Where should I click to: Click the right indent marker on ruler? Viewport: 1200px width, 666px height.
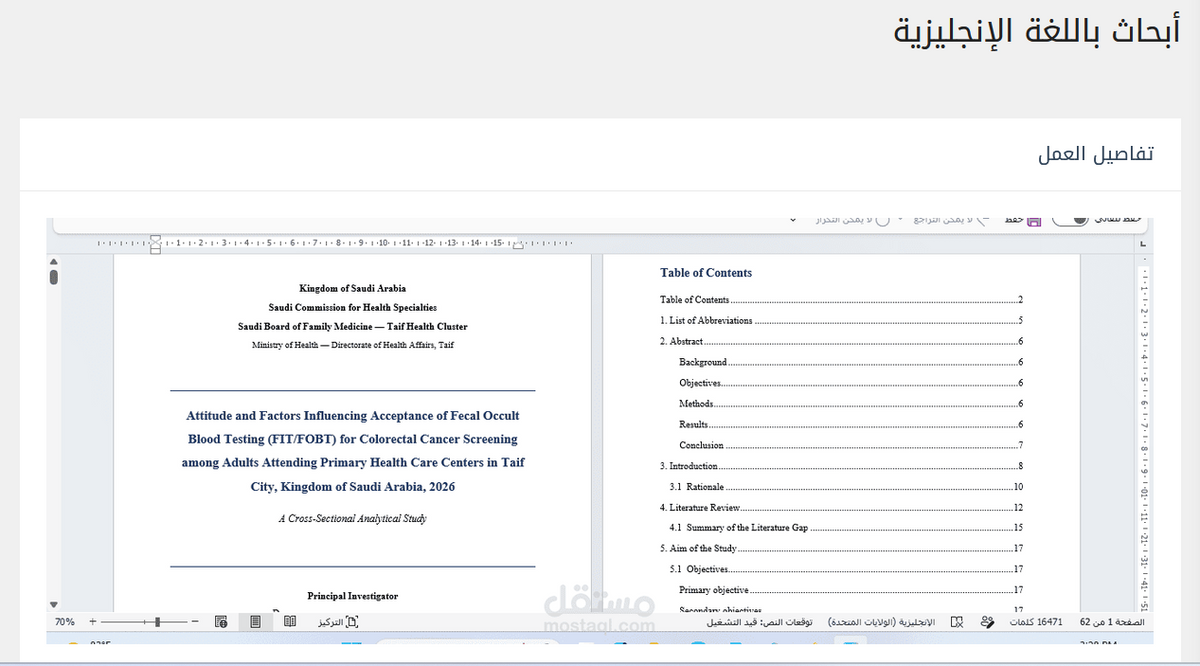coord(518,245)
